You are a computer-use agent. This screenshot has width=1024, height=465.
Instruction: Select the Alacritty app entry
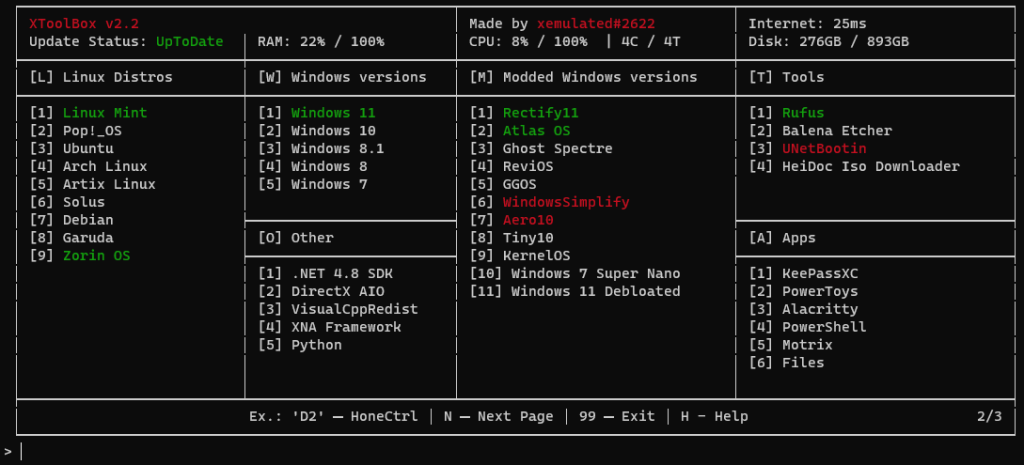[x=803, y=309]
